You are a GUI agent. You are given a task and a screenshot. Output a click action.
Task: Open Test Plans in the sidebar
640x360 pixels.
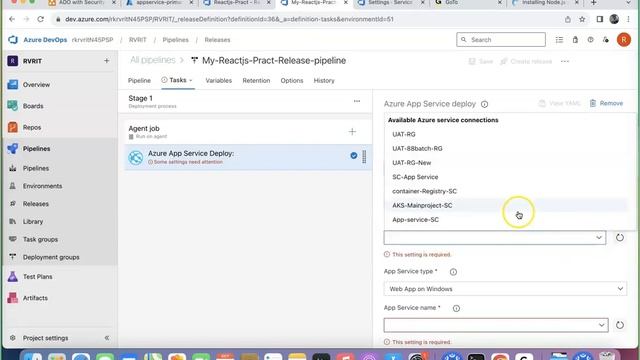coord(37,277)
